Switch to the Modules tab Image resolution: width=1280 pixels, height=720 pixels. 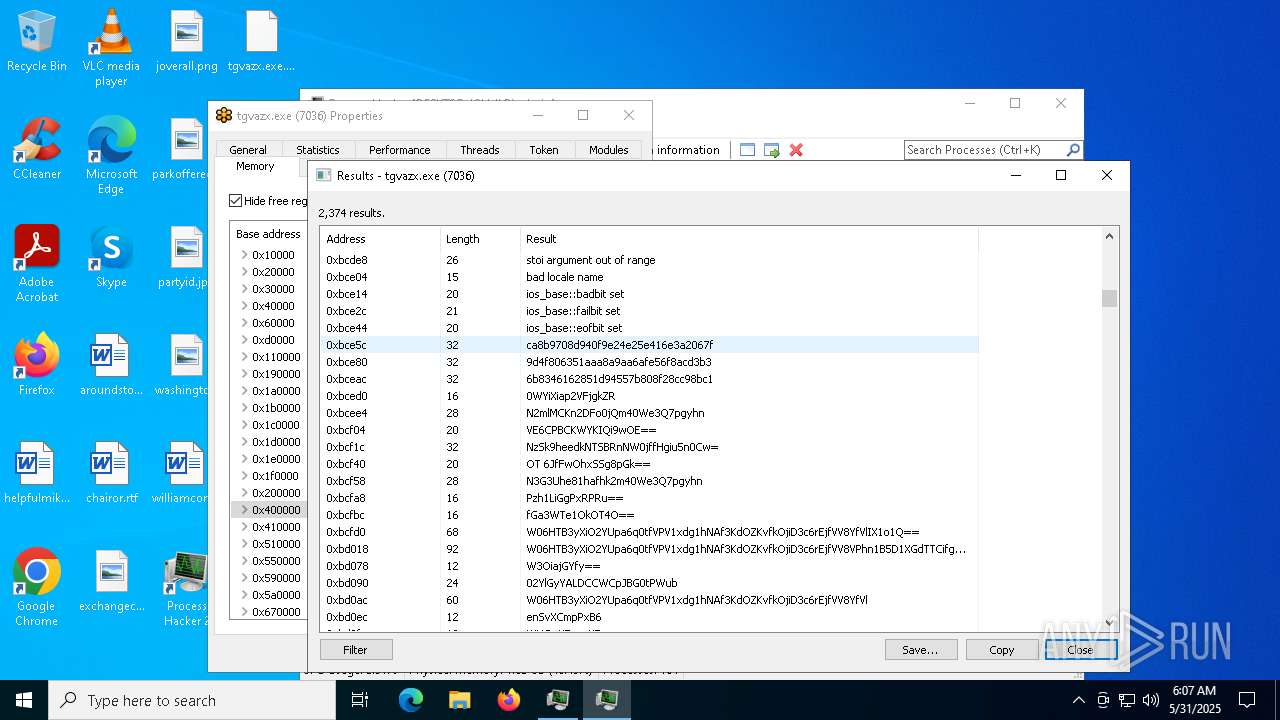[x=608, y=150]
